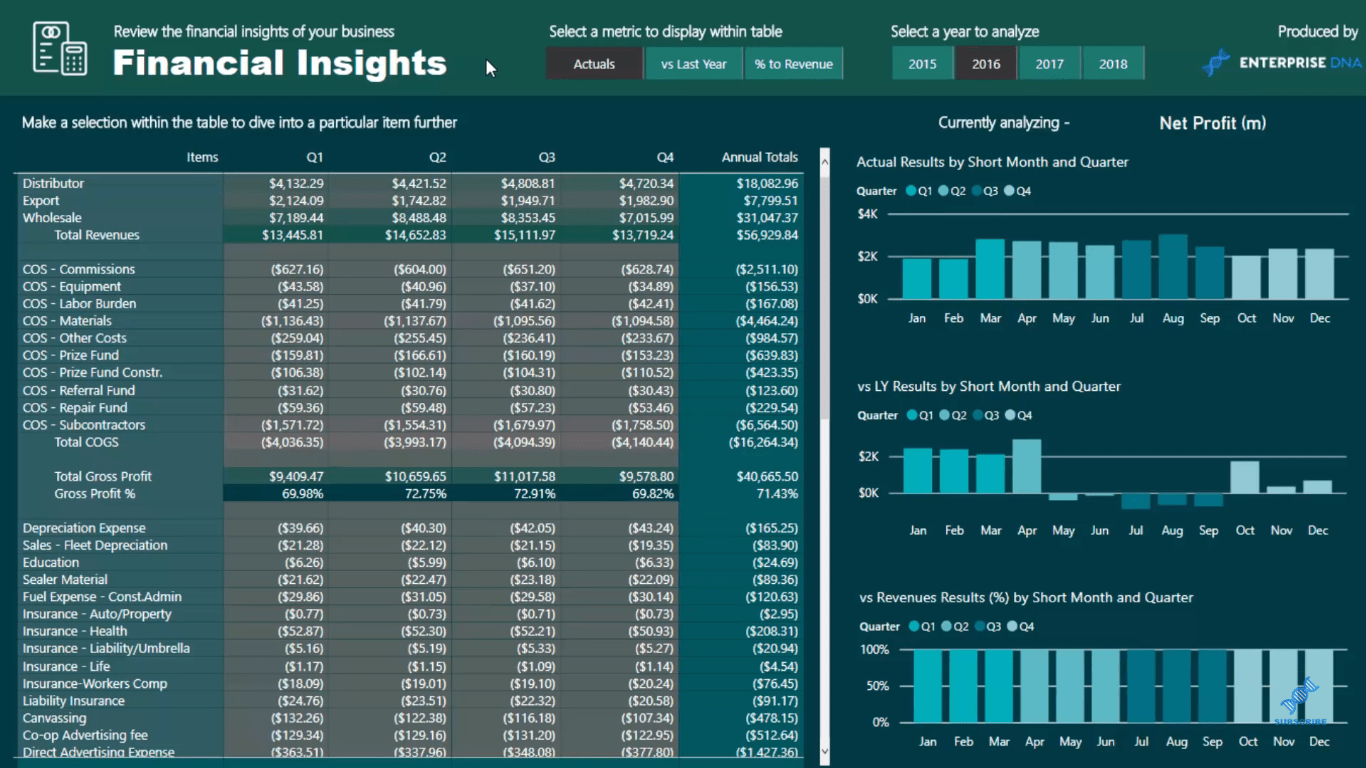Click the Oct bar in vs LY Results chart
This screenshot has width=1366, height=768.
click(x=1245, y=477)
